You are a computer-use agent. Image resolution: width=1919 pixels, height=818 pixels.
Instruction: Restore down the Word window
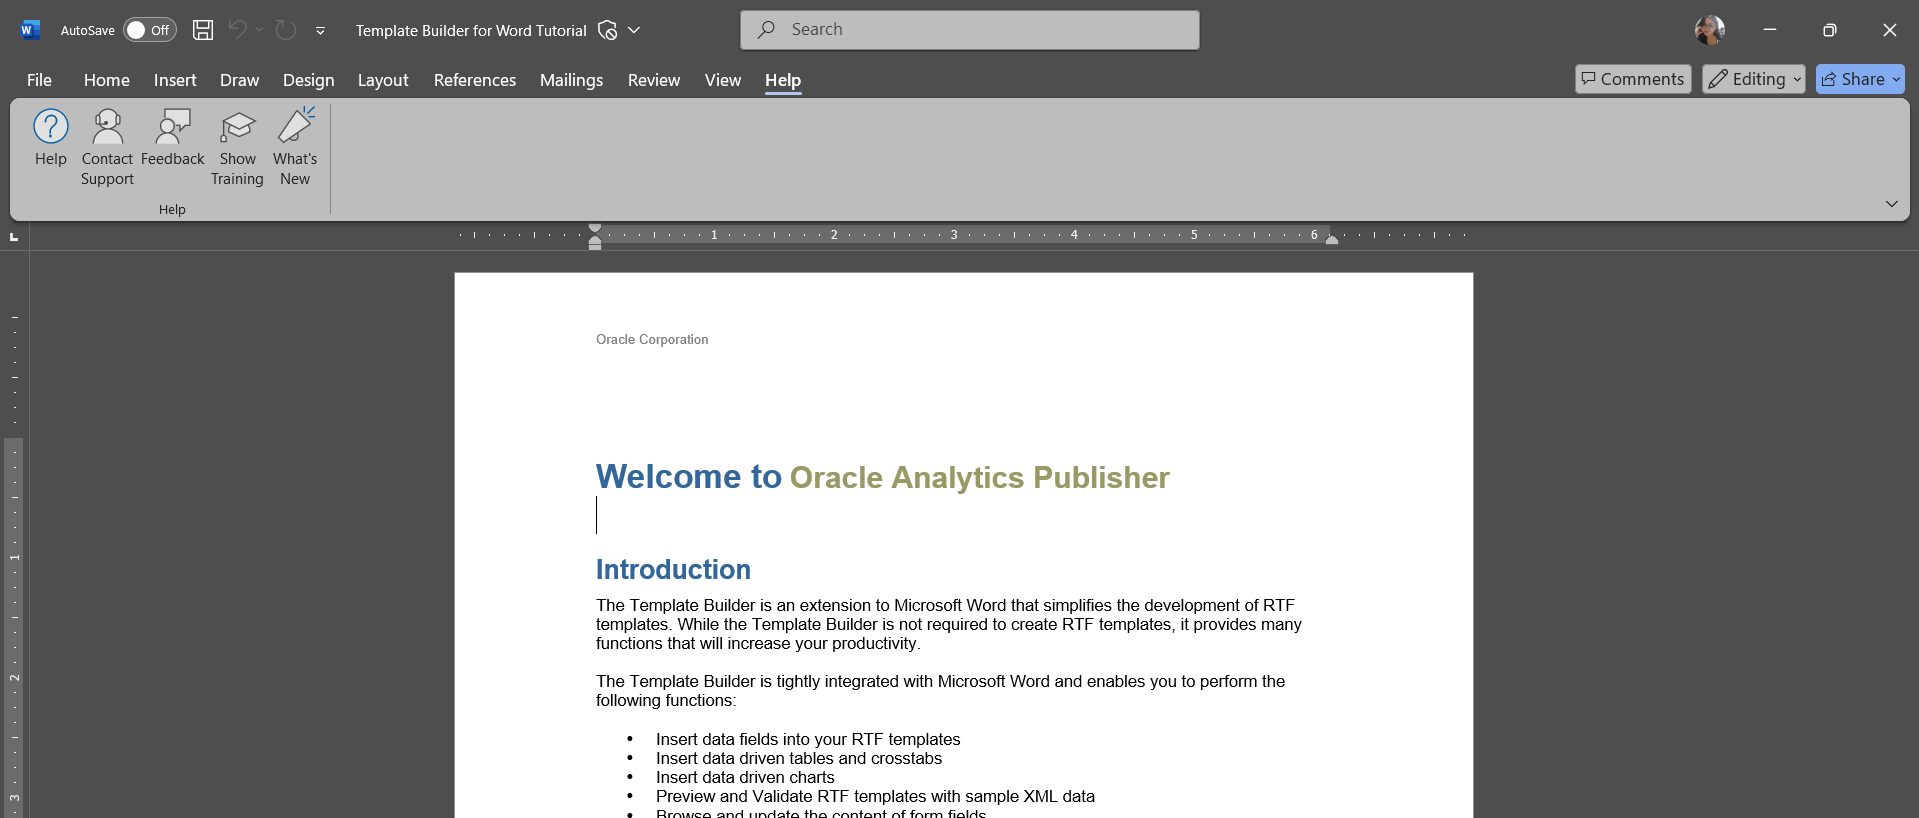click(1830, 30)
